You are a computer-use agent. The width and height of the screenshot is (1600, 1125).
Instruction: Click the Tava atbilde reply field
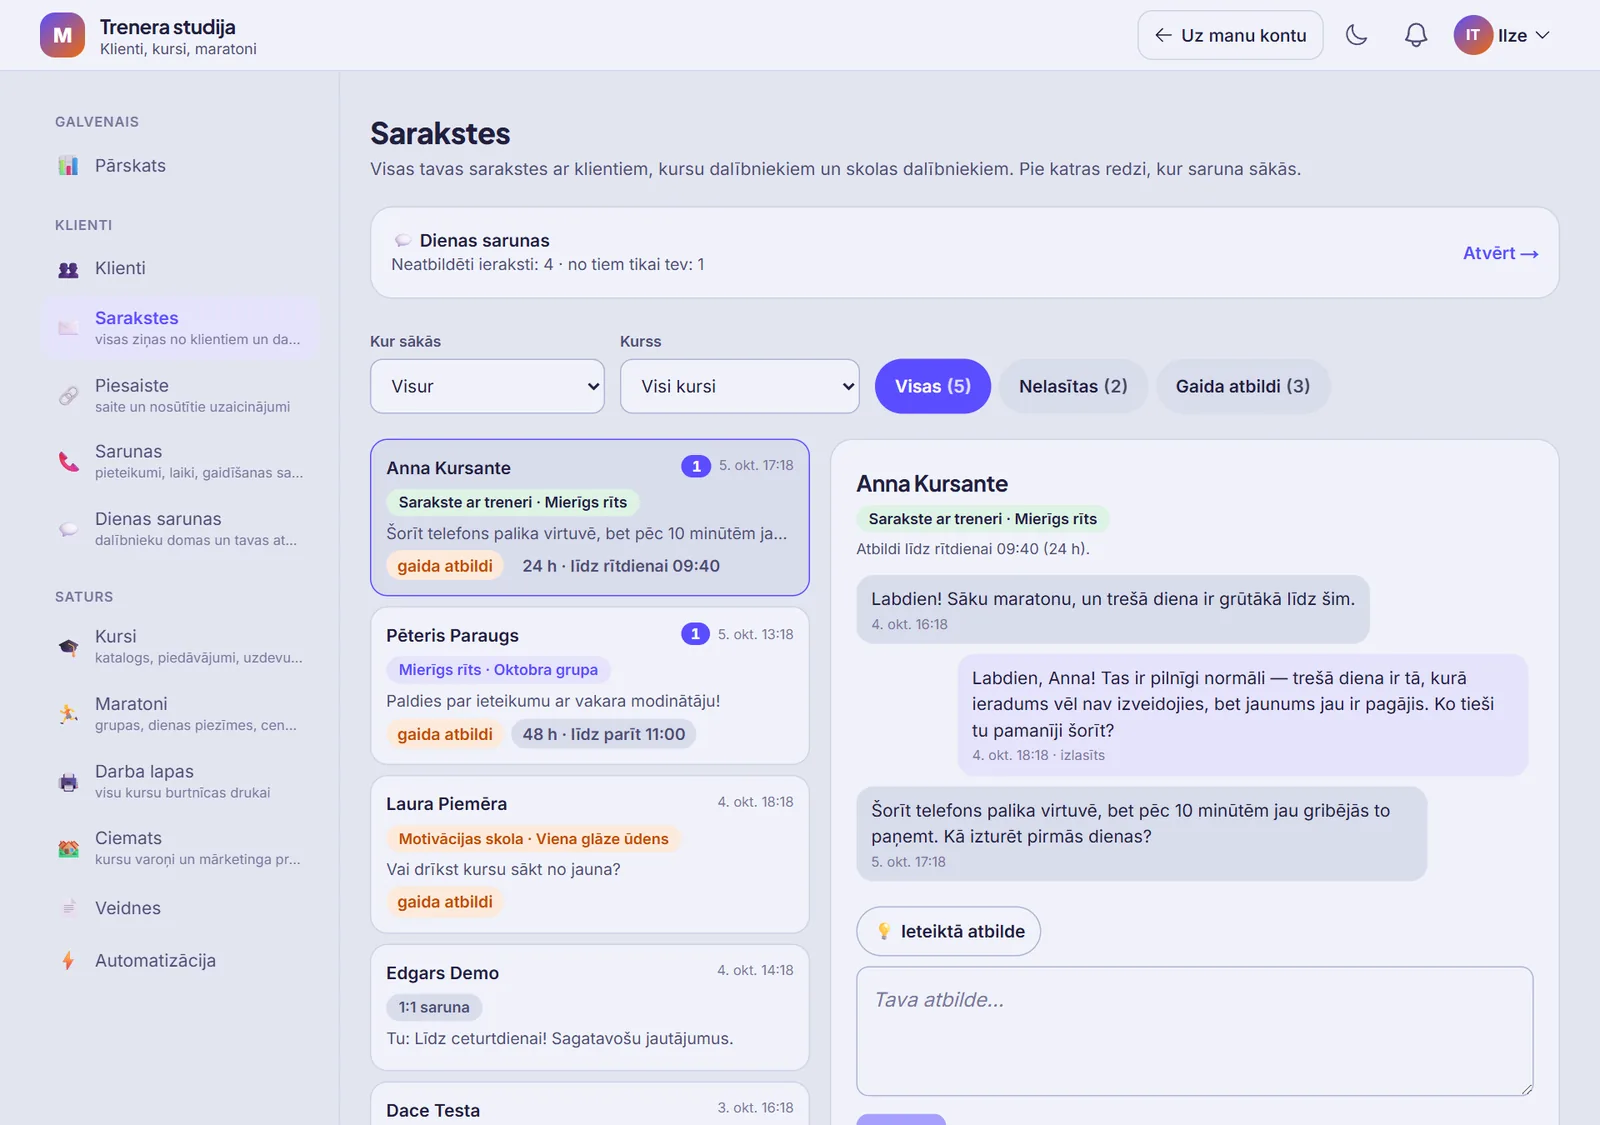tap(1195, 1031)
